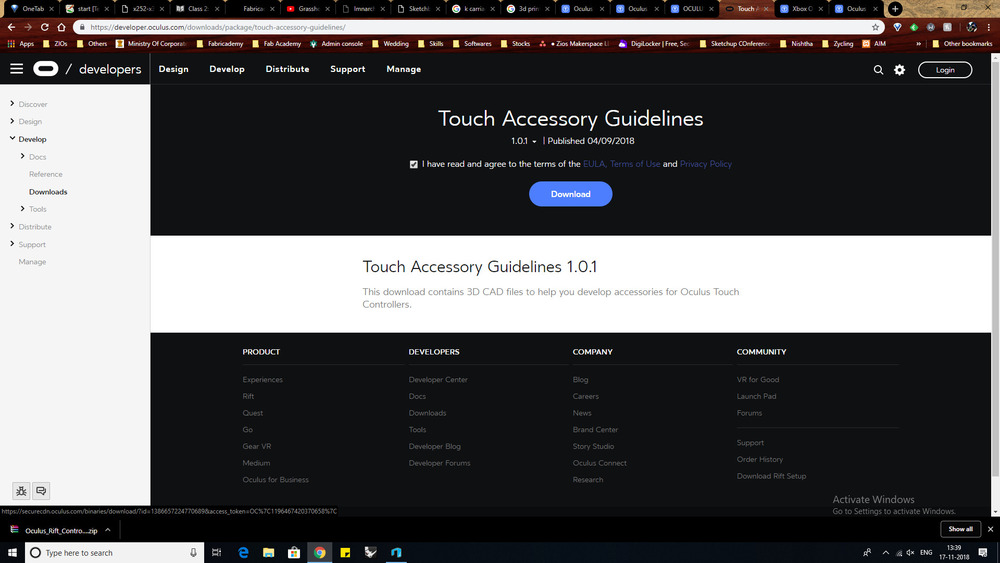Select Reference in the sidebar

pos(46,174)
